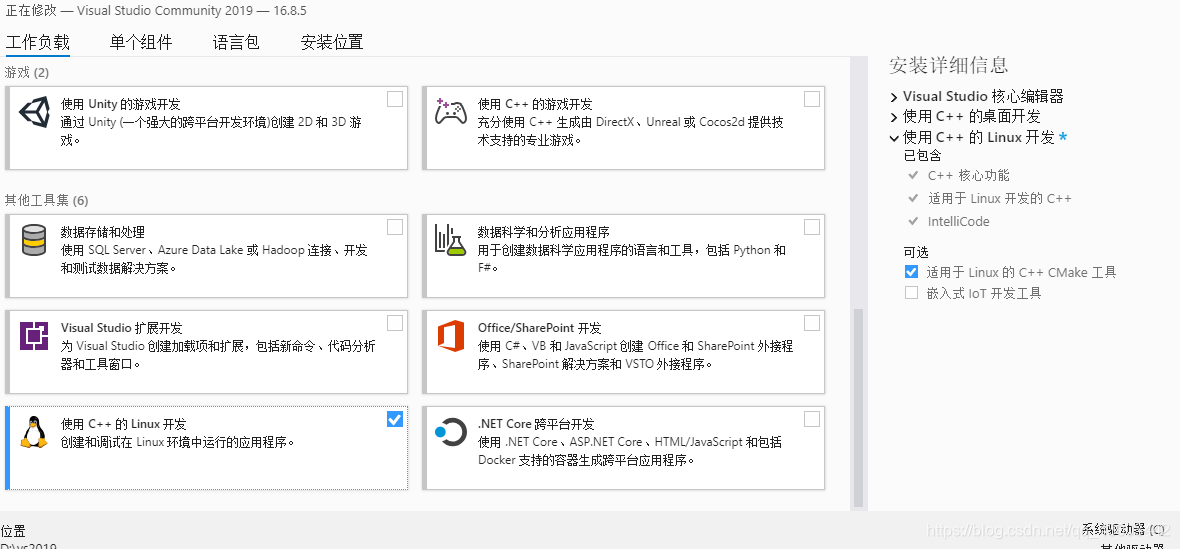
Task: Uncheck the Linux development with C++ checkbox
Action: (394, 420)
